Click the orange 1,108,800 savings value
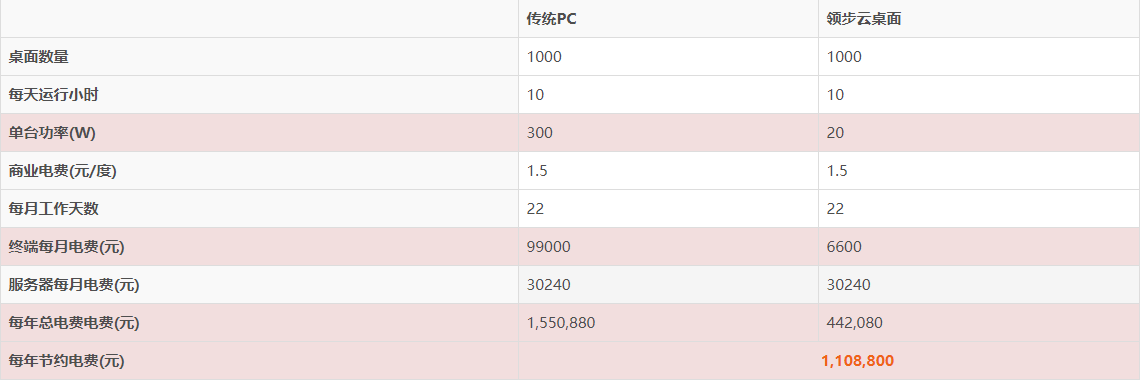Viewport: 1141px width, 381px height. coord(857,361)
